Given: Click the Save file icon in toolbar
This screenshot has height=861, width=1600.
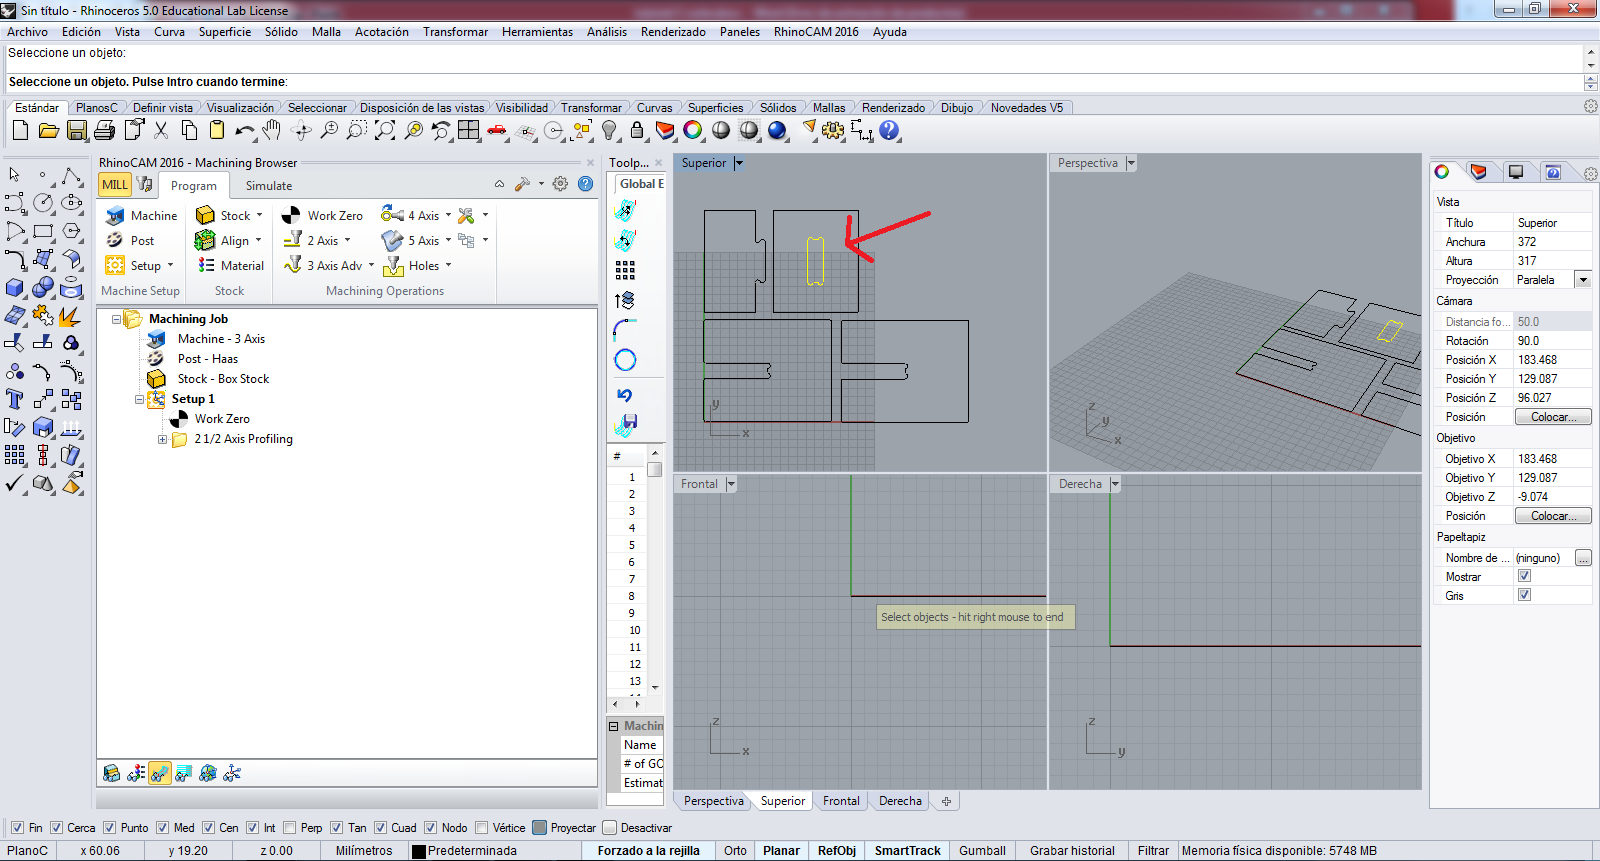Looking at the screenshot, I should coord(76,130).
